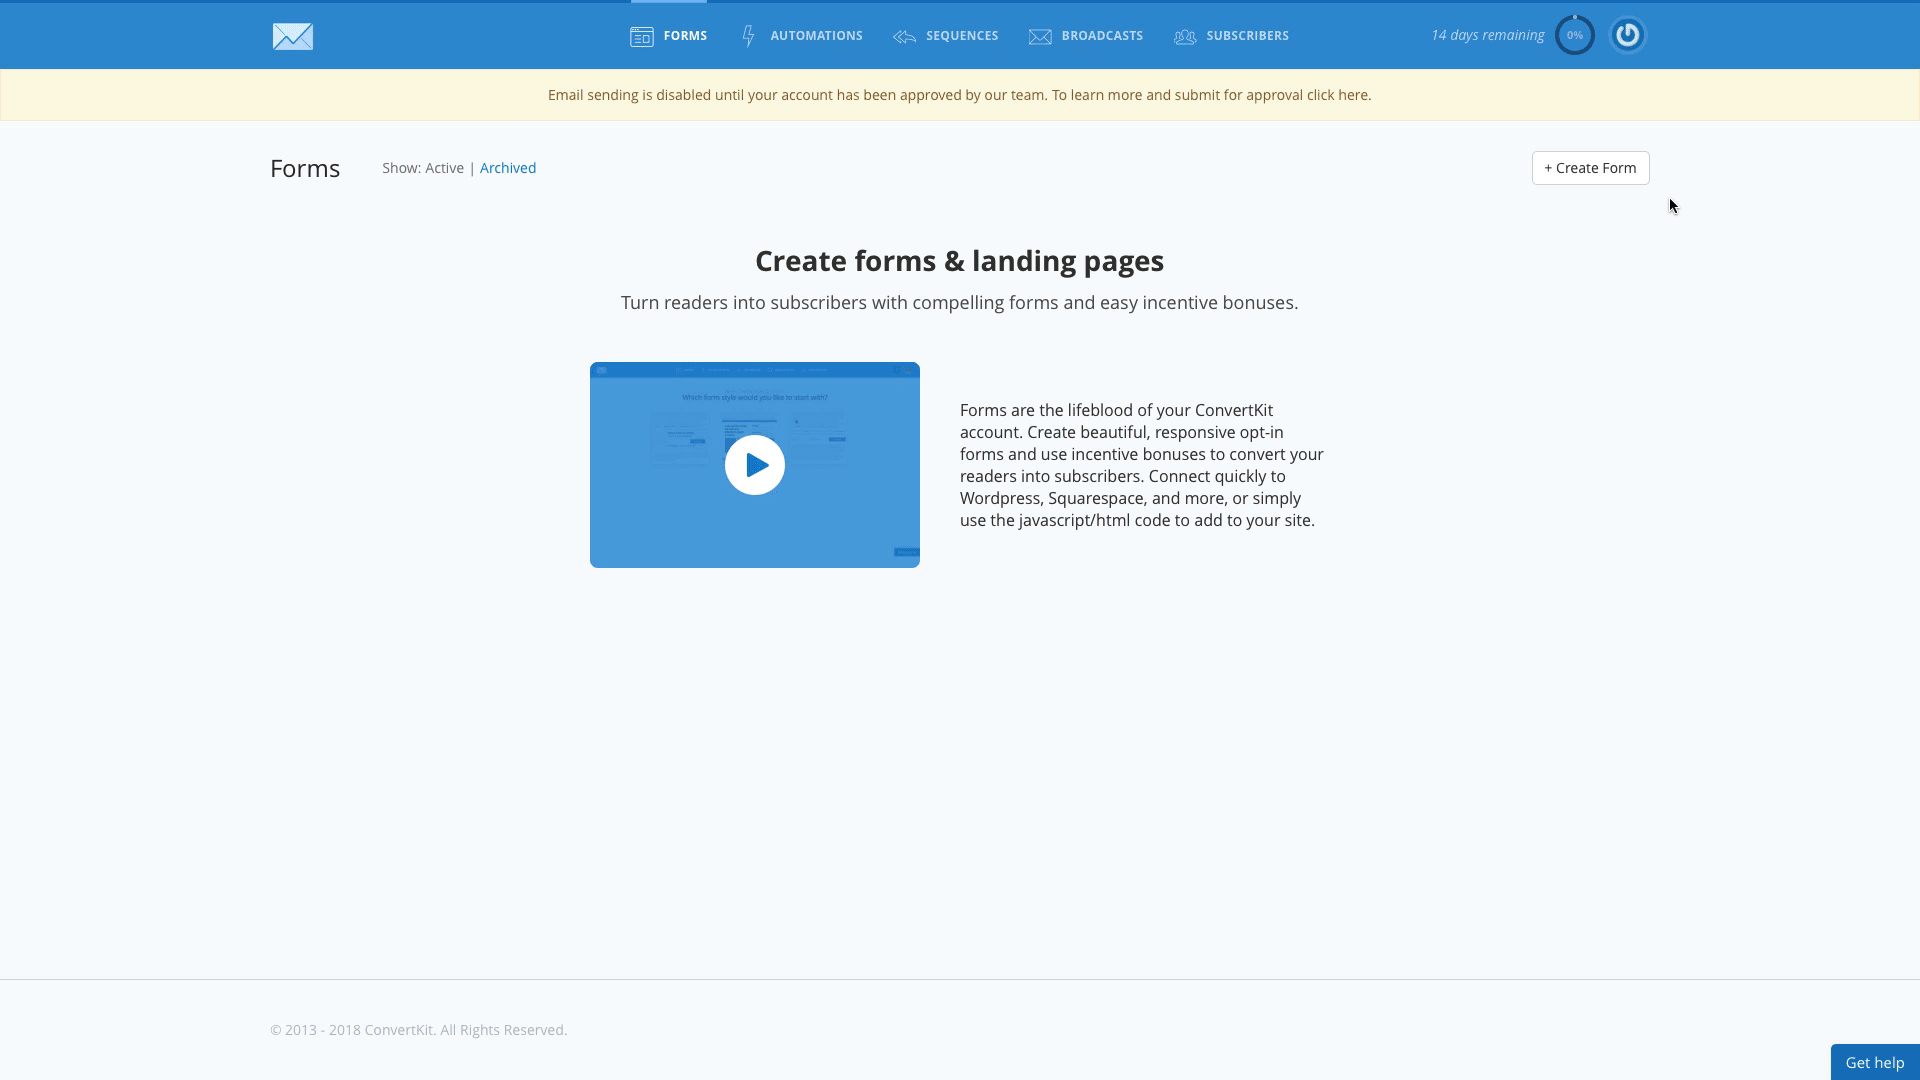Viewport: 1920px width, 1080px height.
Task: Go to the Sequences tab
Action: (x=961, y=36)
